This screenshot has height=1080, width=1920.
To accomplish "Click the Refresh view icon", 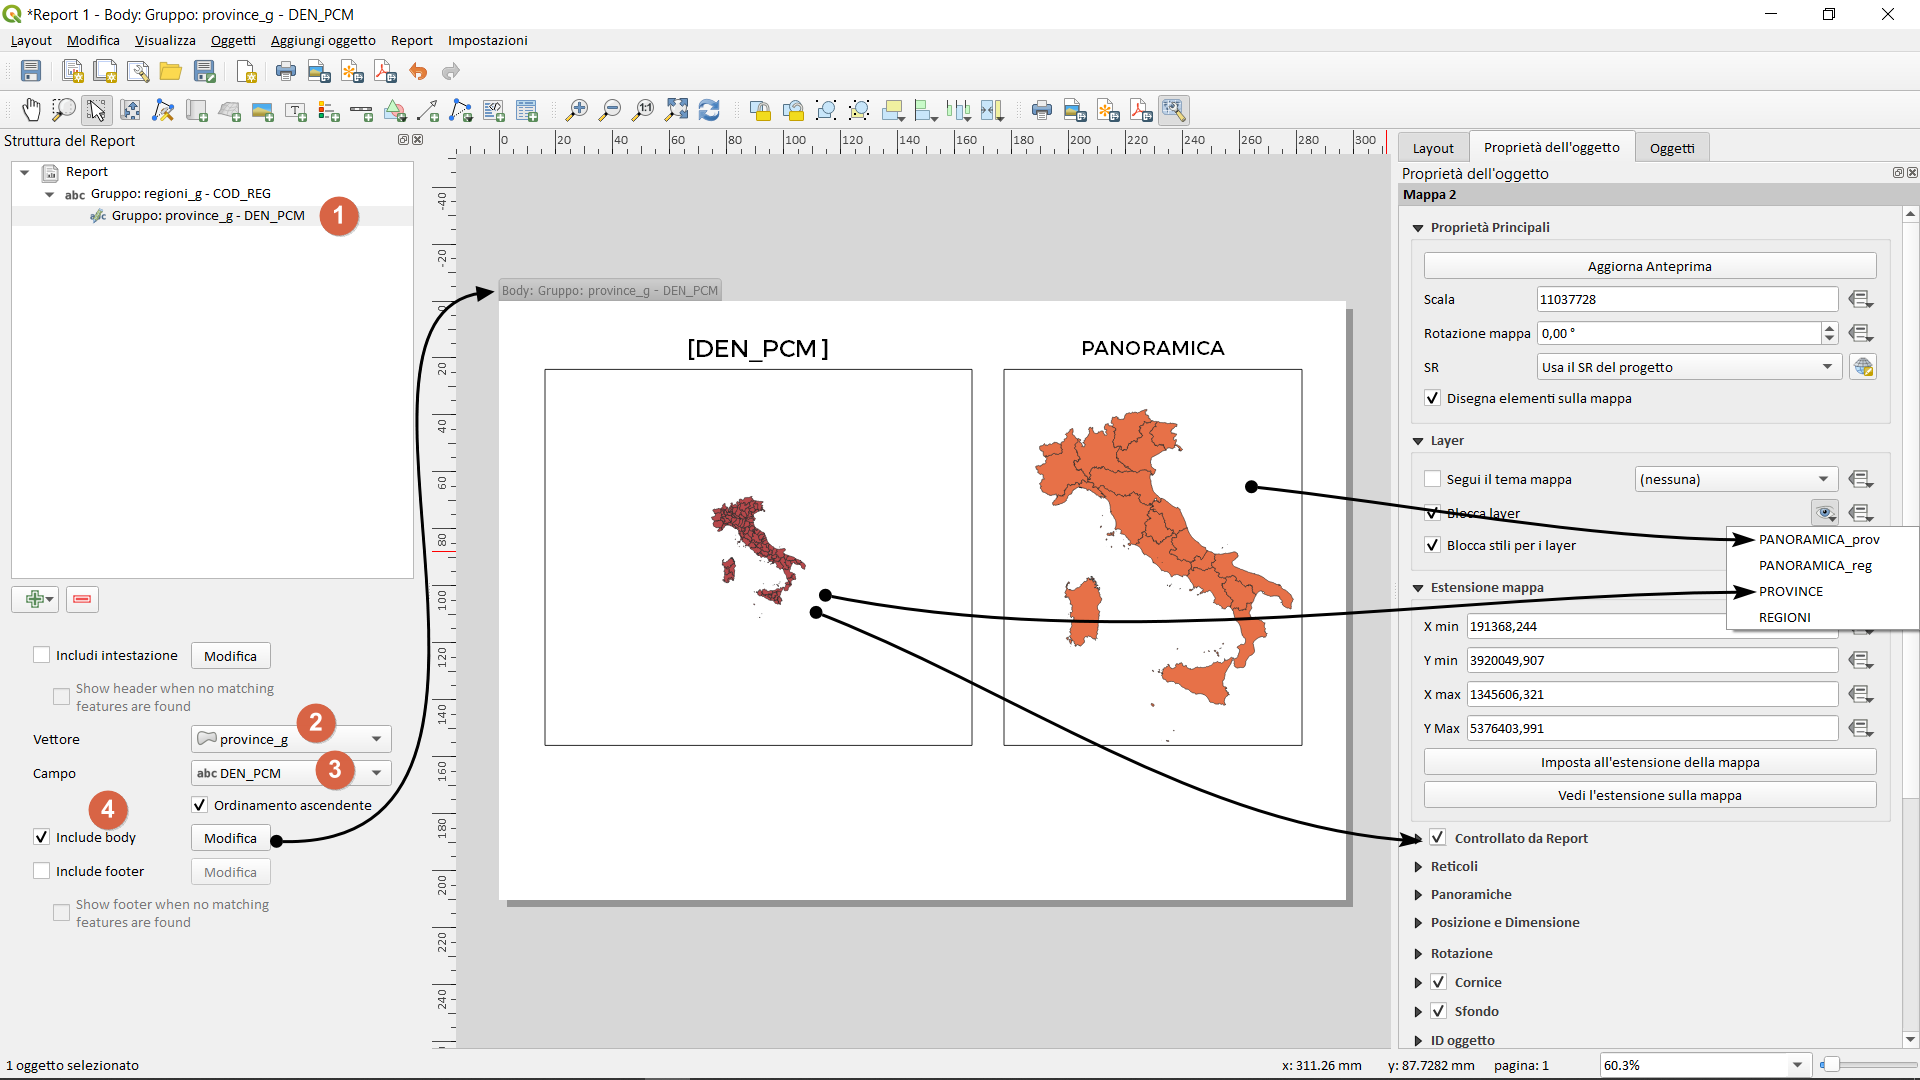I will pyautogui.click(x=709, y=110).
